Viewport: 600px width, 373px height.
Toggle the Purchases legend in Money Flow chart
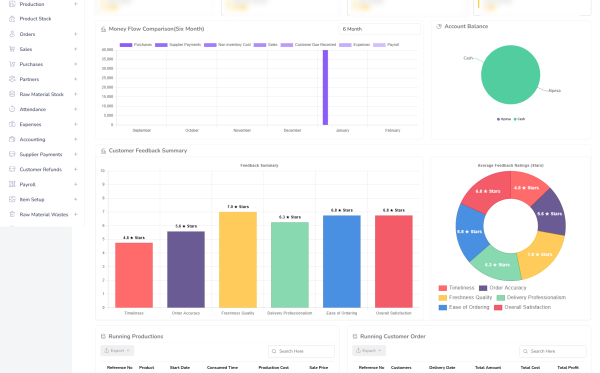136,45
